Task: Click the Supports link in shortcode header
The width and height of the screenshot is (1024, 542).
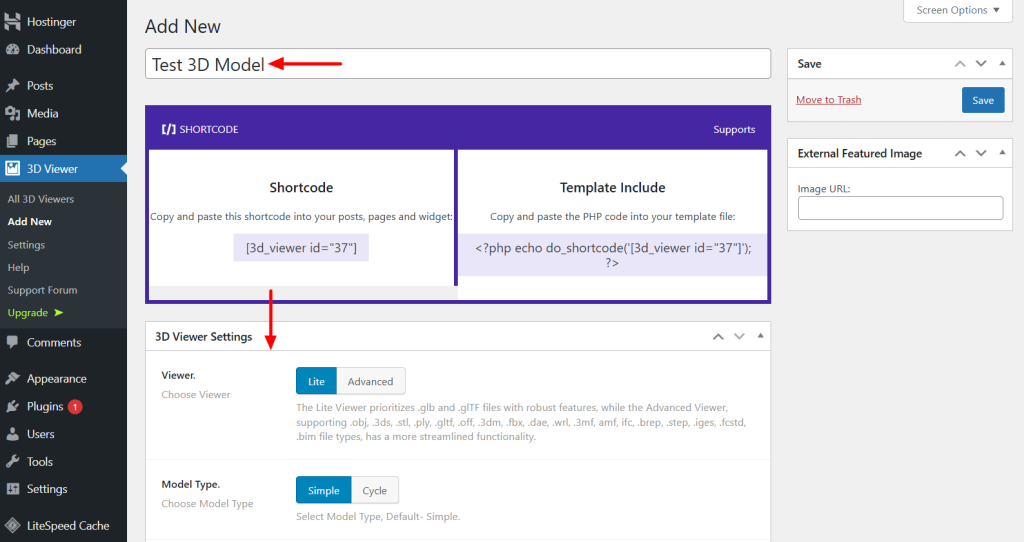Action: click(734, 129)
